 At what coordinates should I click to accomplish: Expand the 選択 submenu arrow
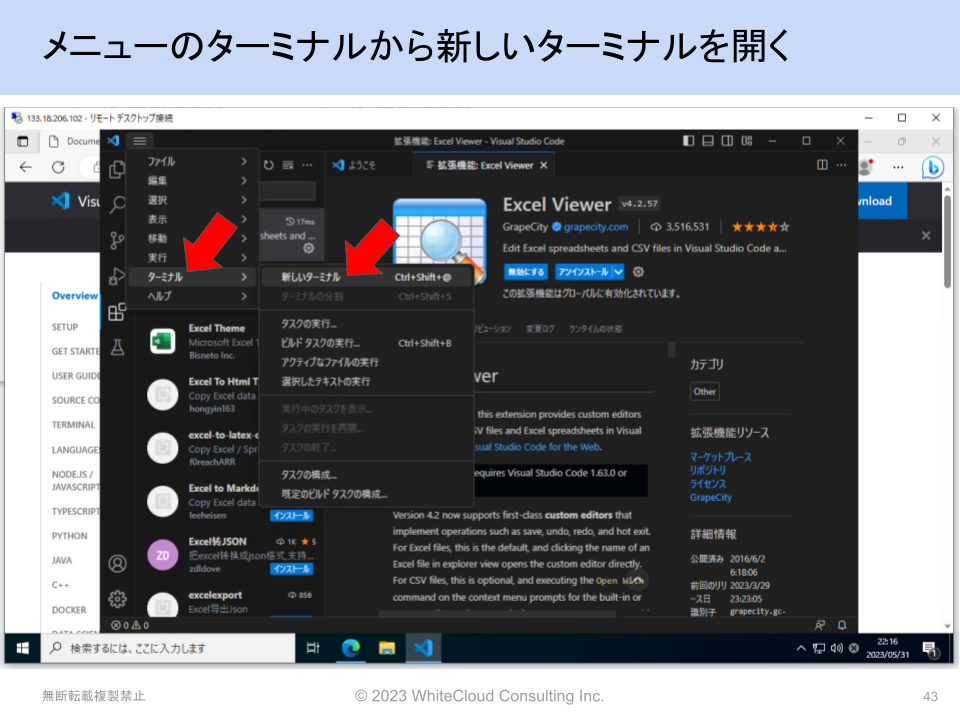click(244, 200)
